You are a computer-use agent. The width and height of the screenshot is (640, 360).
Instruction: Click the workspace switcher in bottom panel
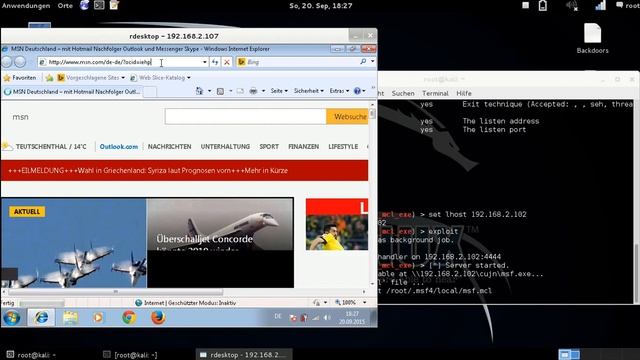tap(569, 354)
